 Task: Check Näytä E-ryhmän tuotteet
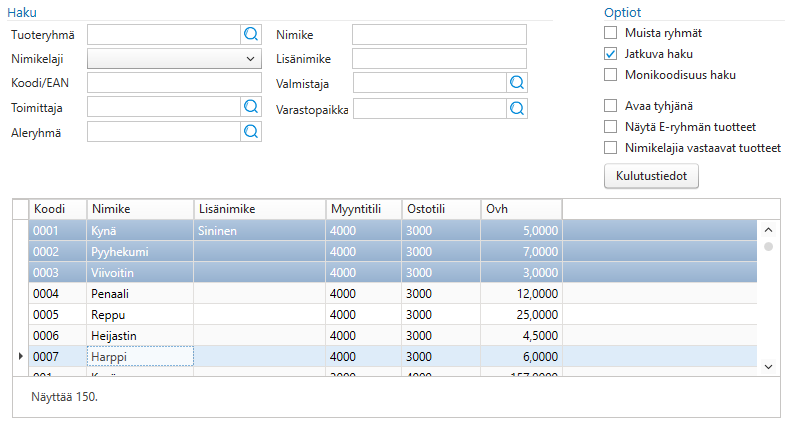coord(610,127)
